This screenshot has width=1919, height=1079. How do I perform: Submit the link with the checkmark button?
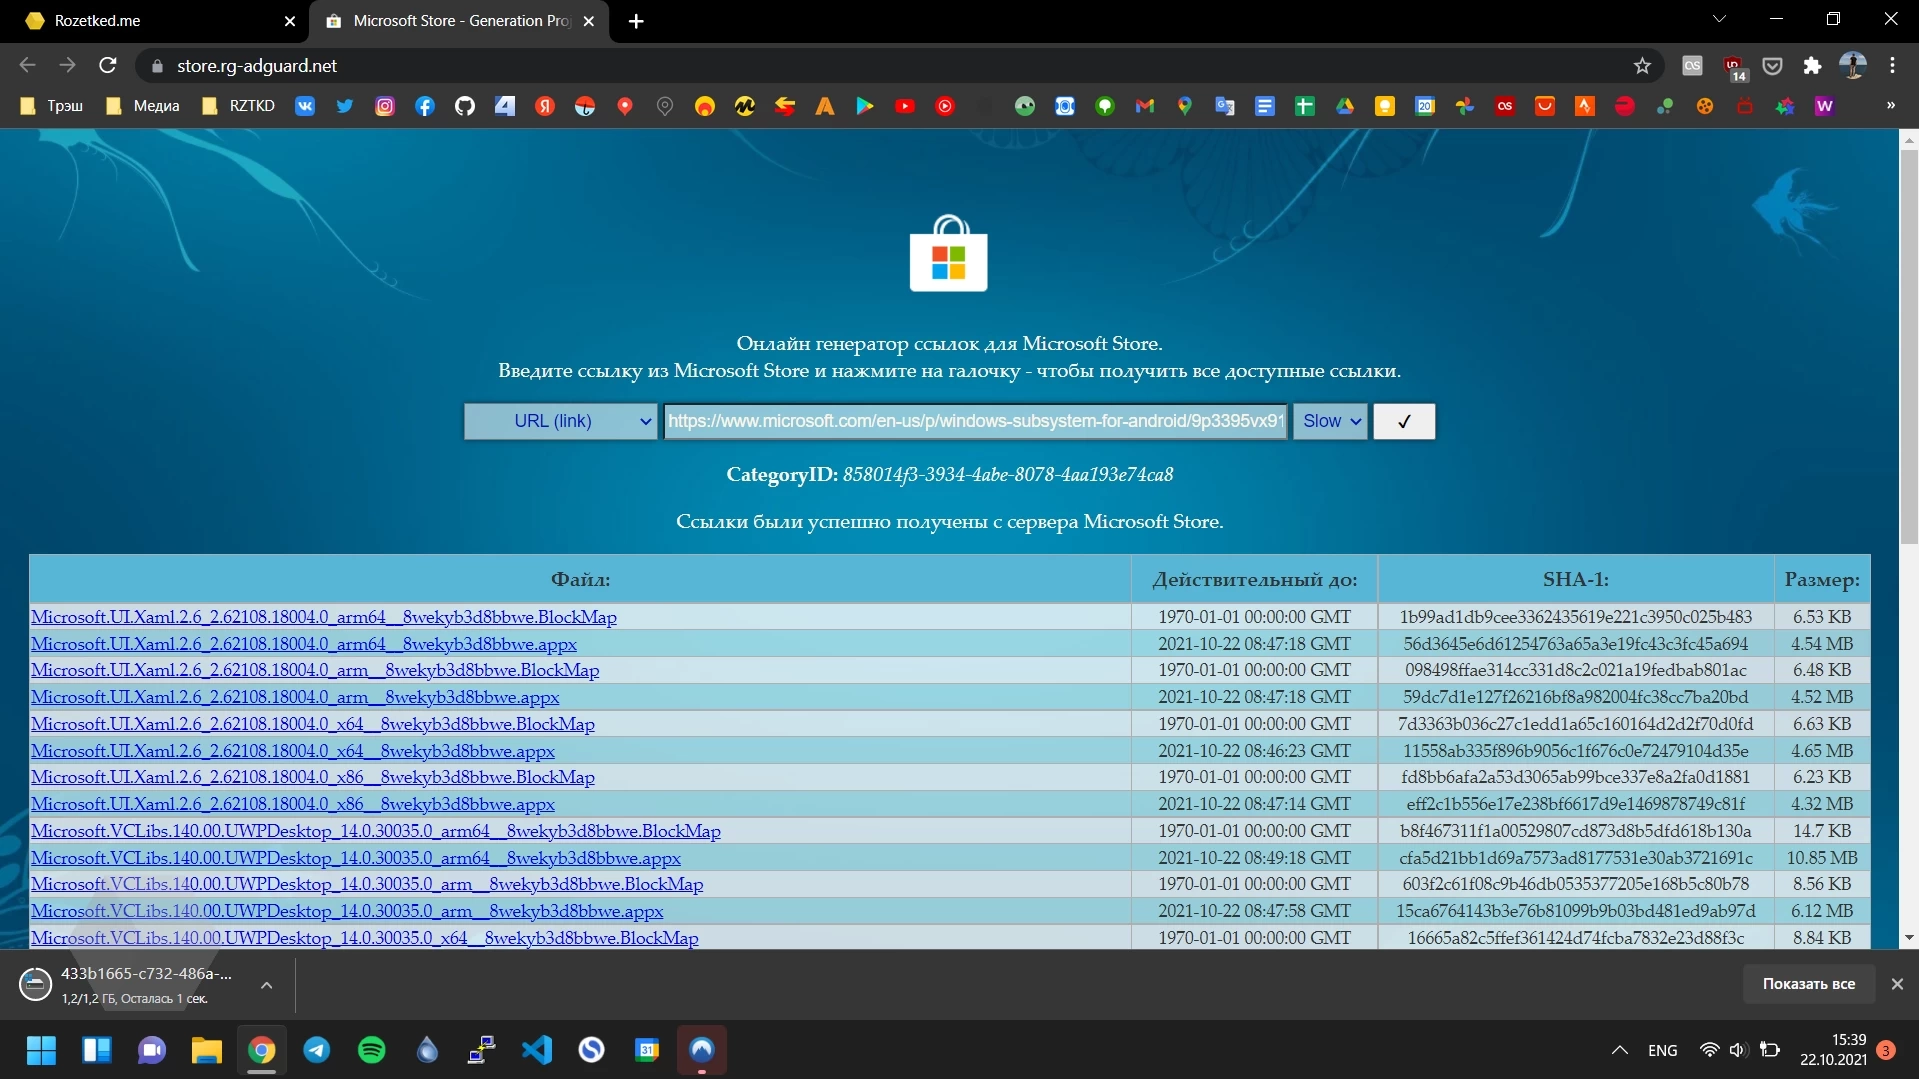click(1404, 421)
